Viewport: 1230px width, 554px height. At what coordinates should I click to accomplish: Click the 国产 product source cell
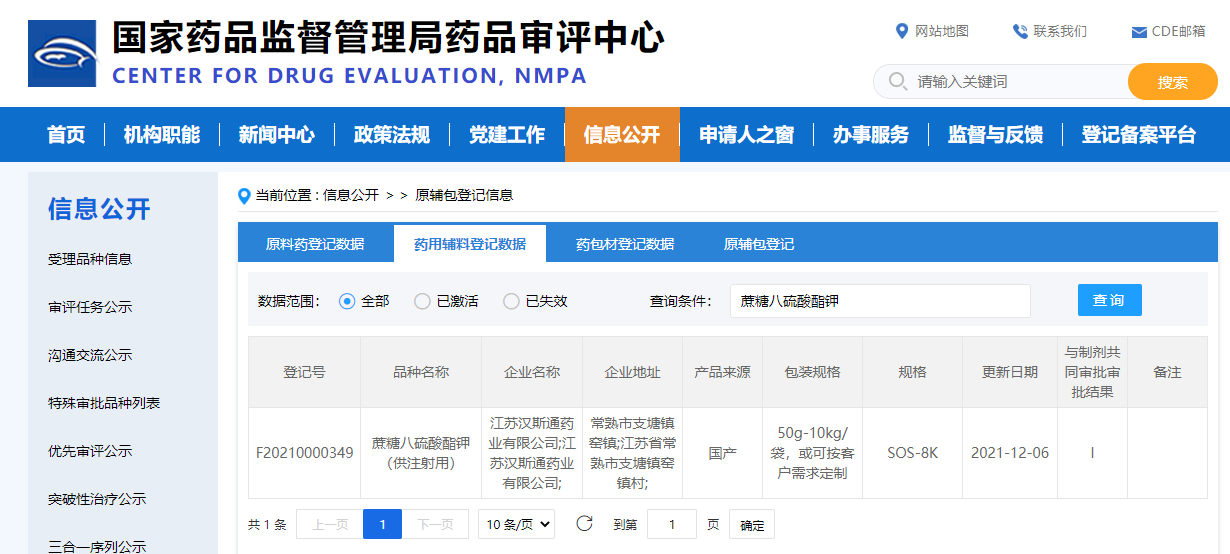tap(723, 453)
